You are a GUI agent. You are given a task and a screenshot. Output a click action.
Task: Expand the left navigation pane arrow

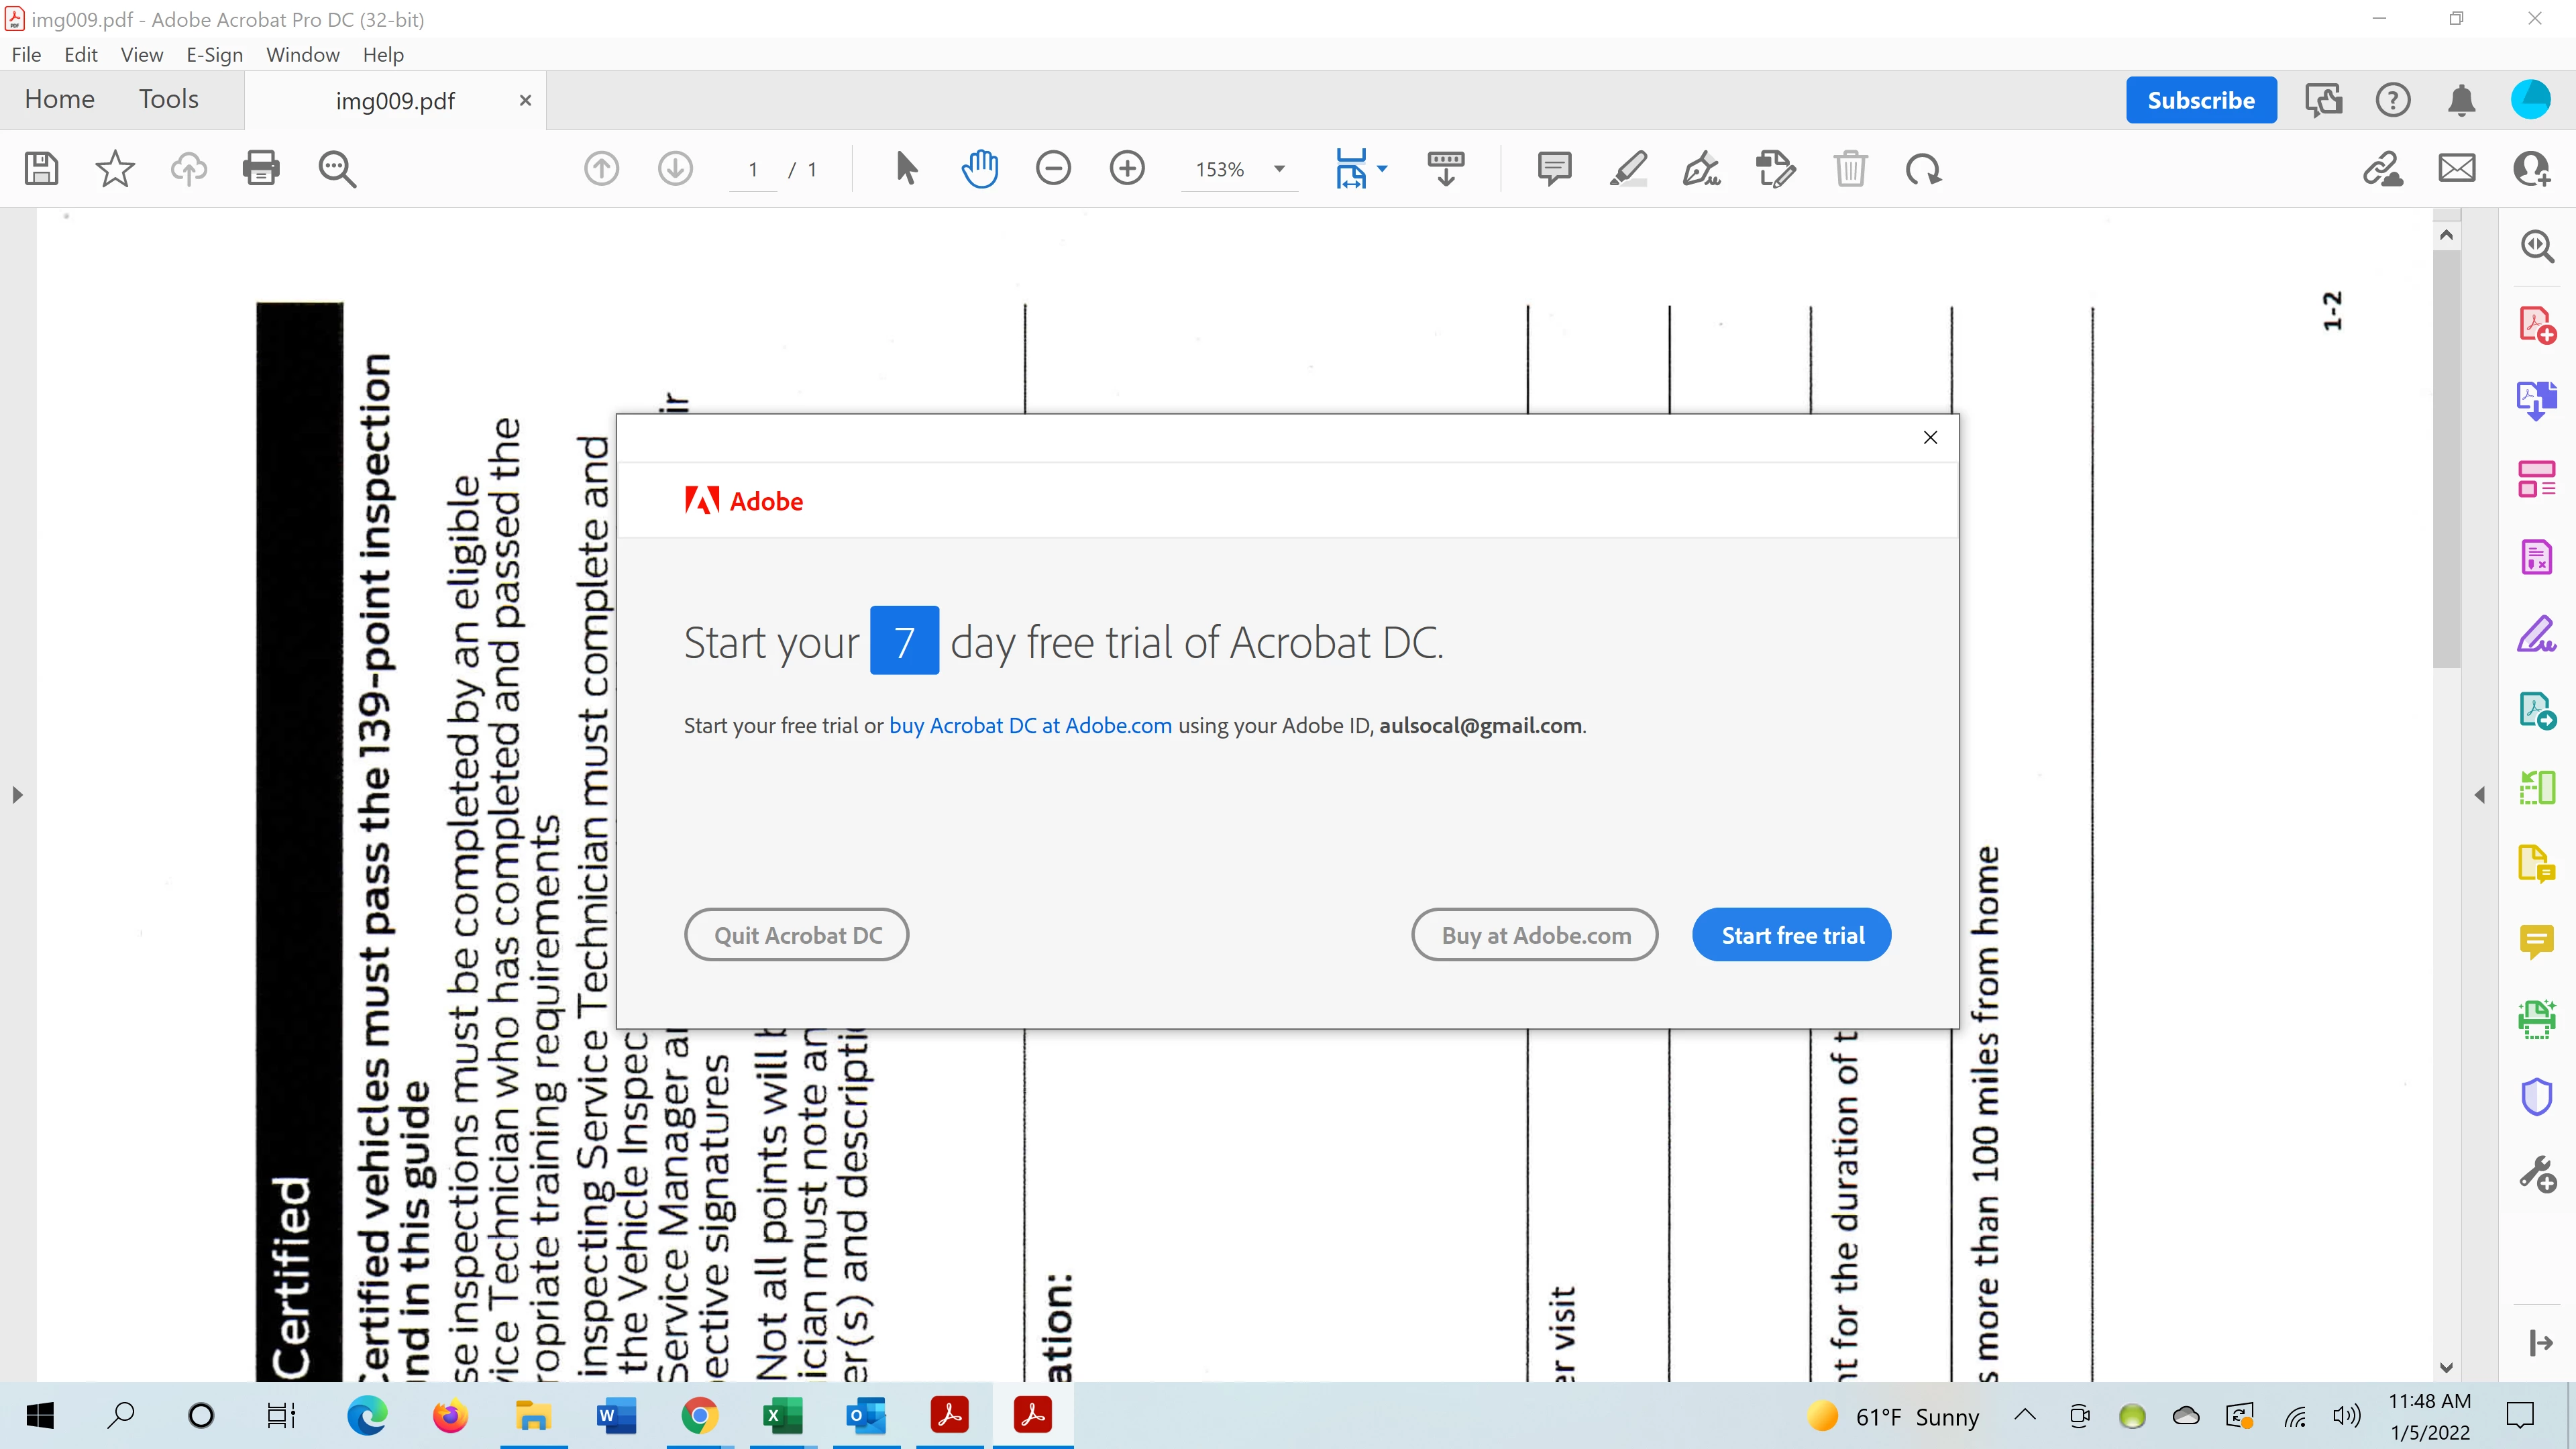click(17, 795)
